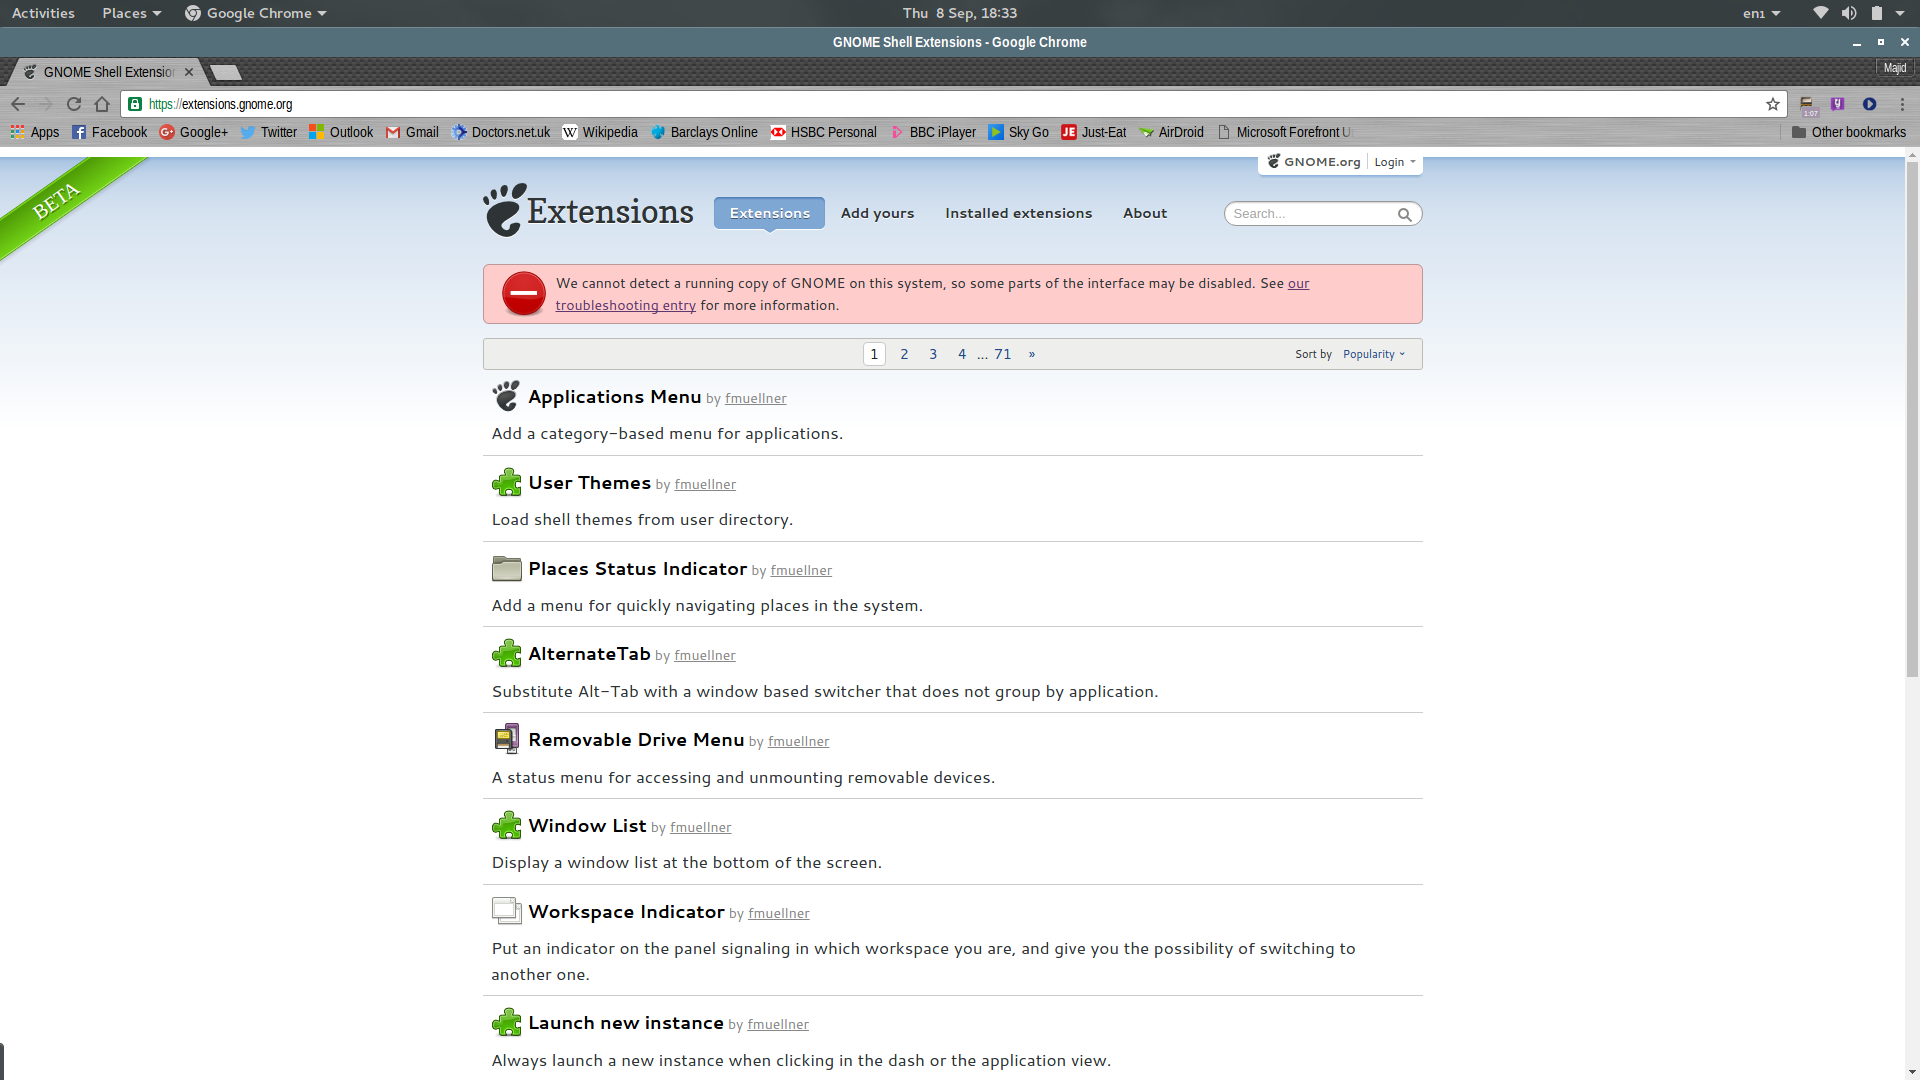The width and height of the screenshot is (1920, 1080).
Task: Click the search magnifier icon
Action: pos(1404,214)
